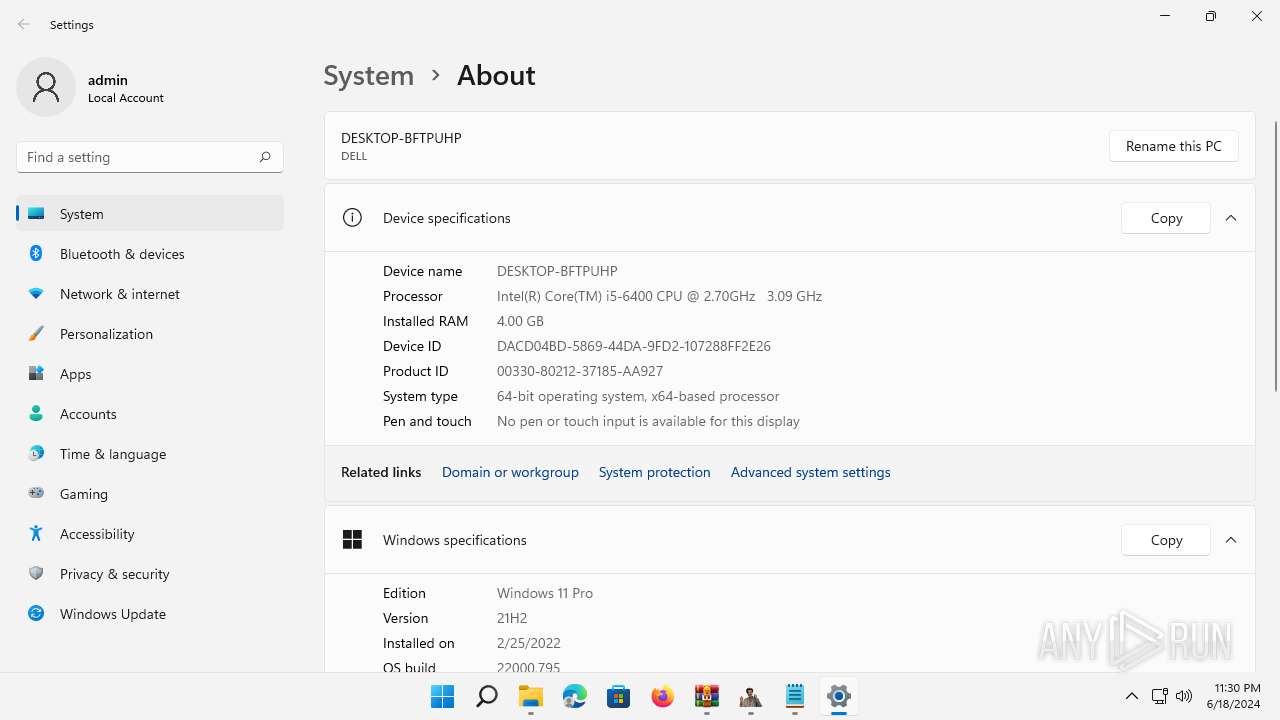Click Rename this PC button

(1173, 146)
